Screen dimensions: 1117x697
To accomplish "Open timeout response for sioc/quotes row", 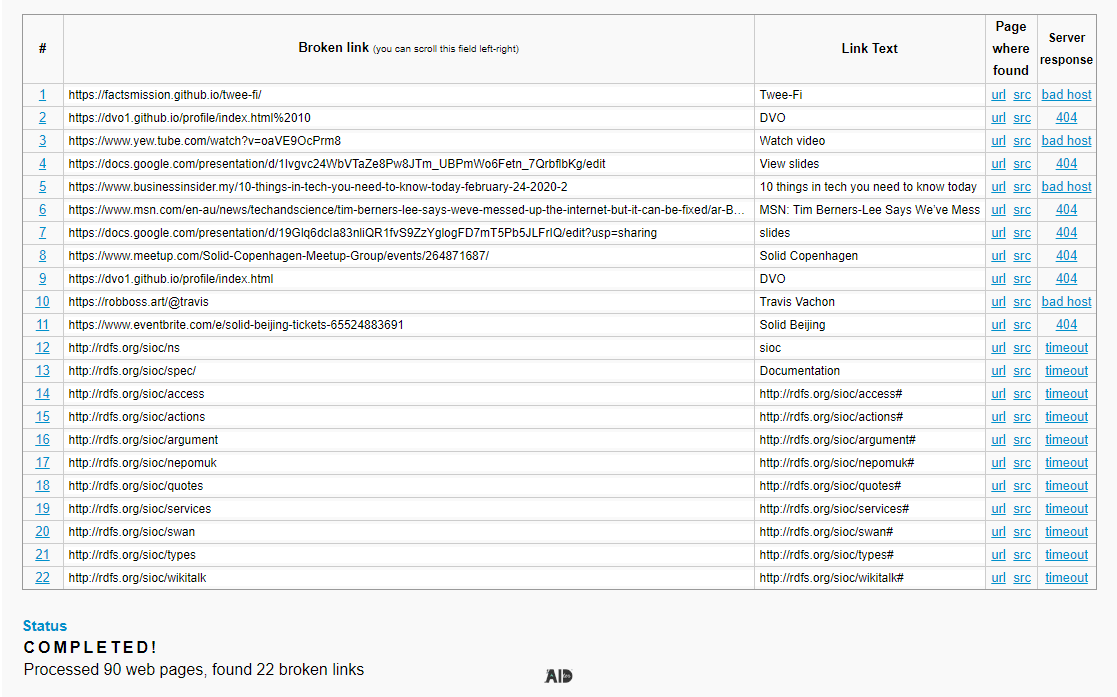I will click(1066, 486).
